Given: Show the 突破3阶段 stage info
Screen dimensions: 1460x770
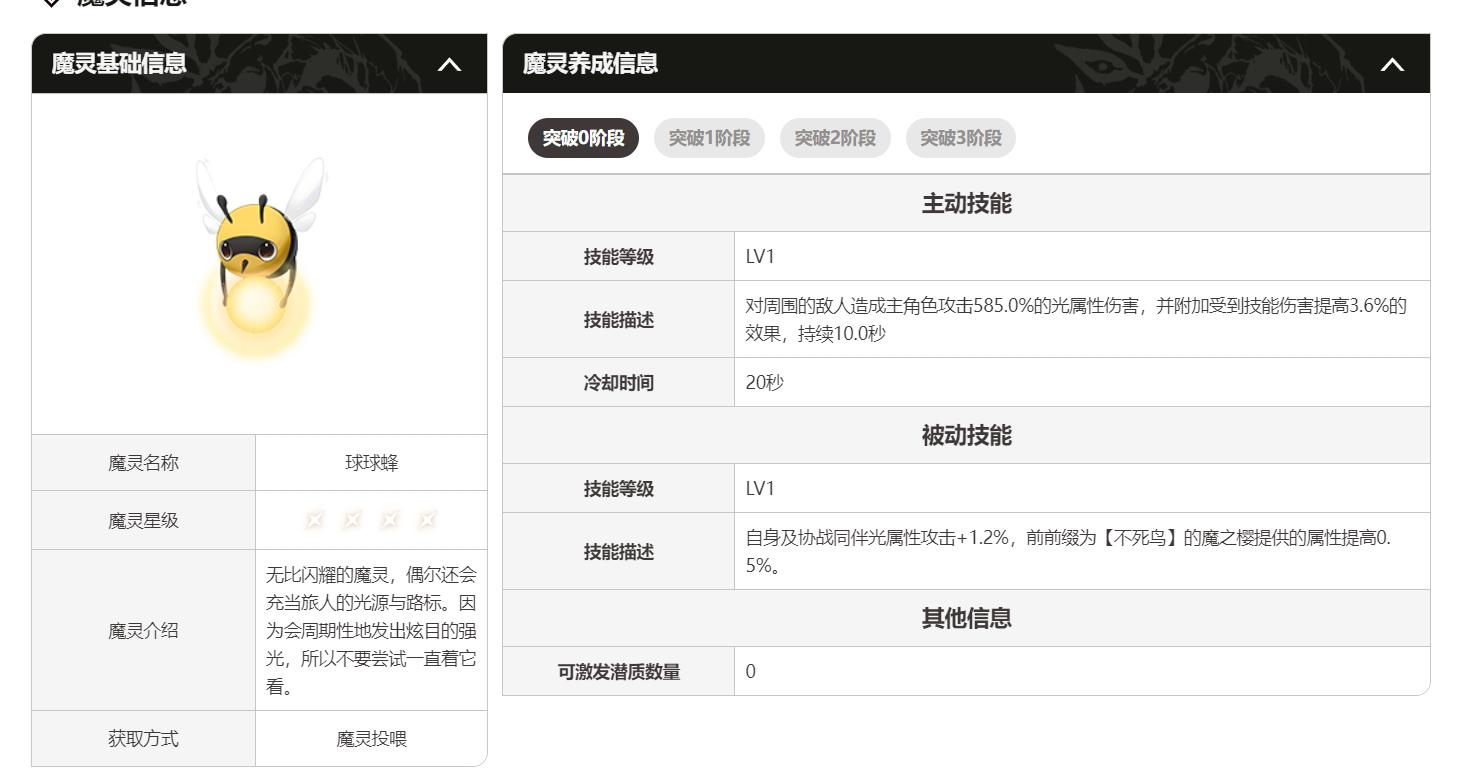Looking at the screenshot, I should pyautogui.click(x=960, y=138).
